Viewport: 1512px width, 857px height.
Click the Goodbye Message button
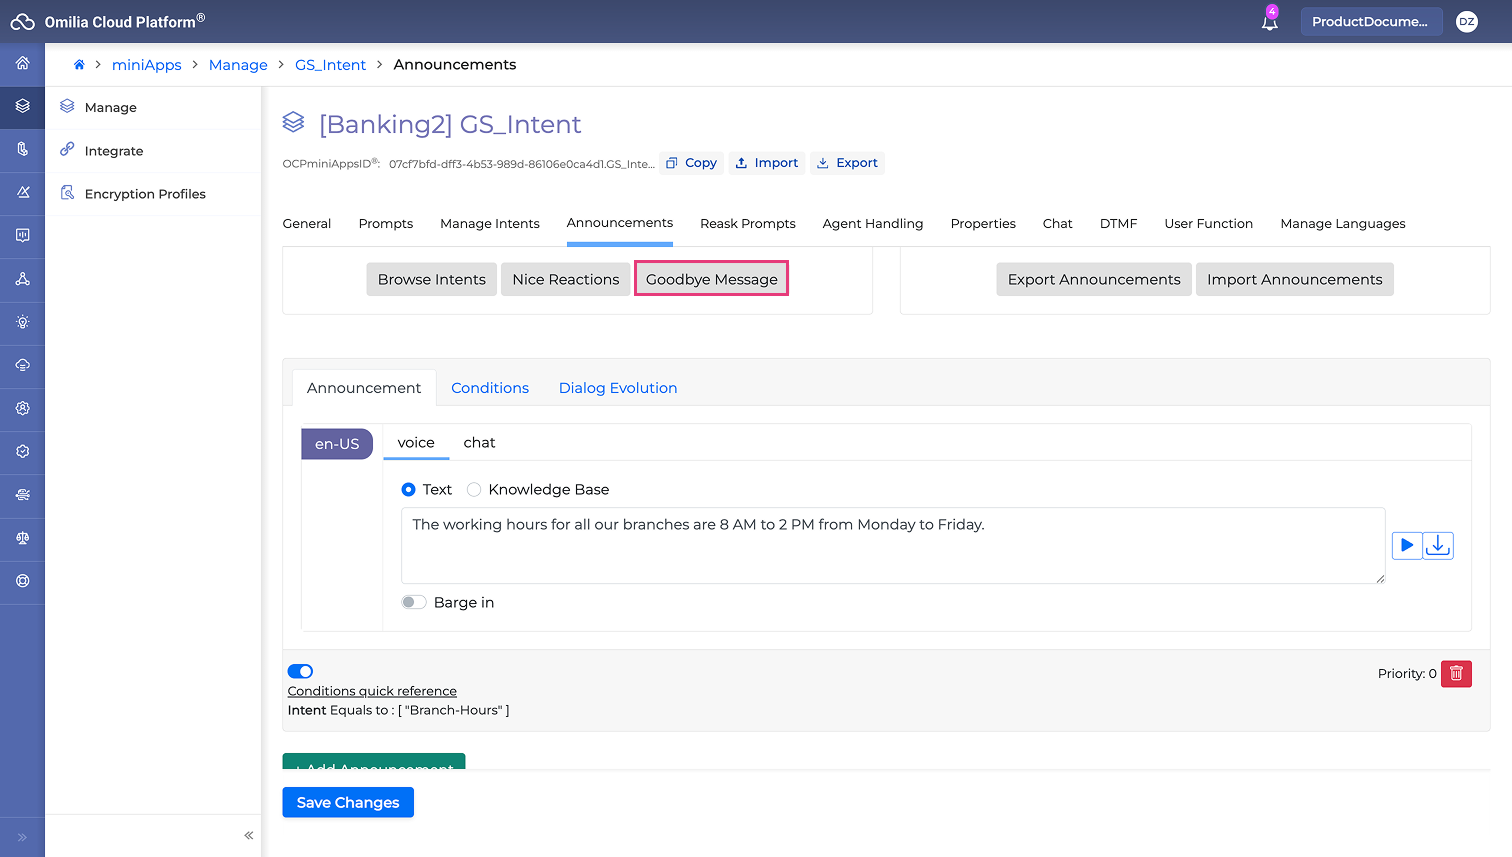point(711,279)
